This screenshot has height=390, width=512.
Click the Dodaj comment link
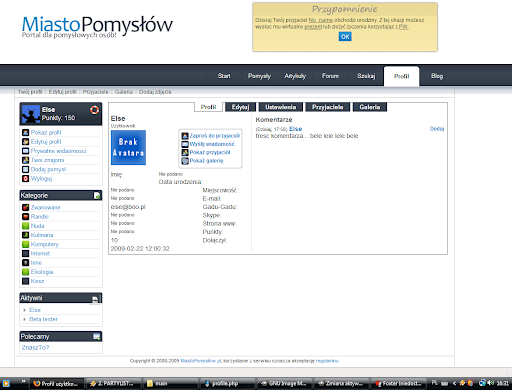[437, 129]
